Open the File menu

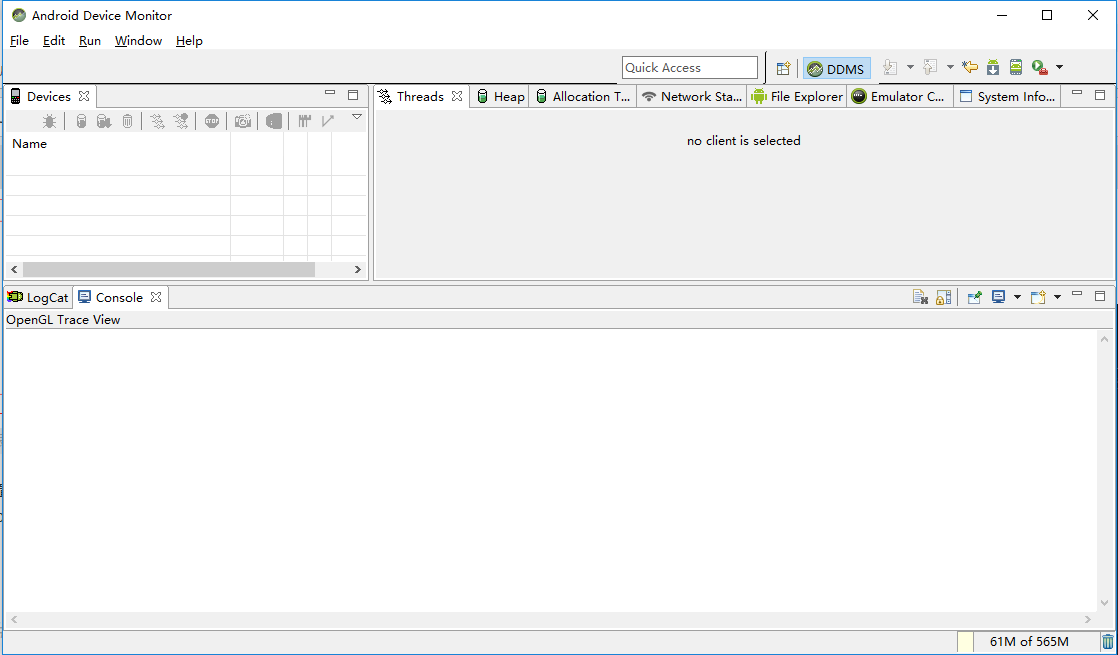pos(19,41)
